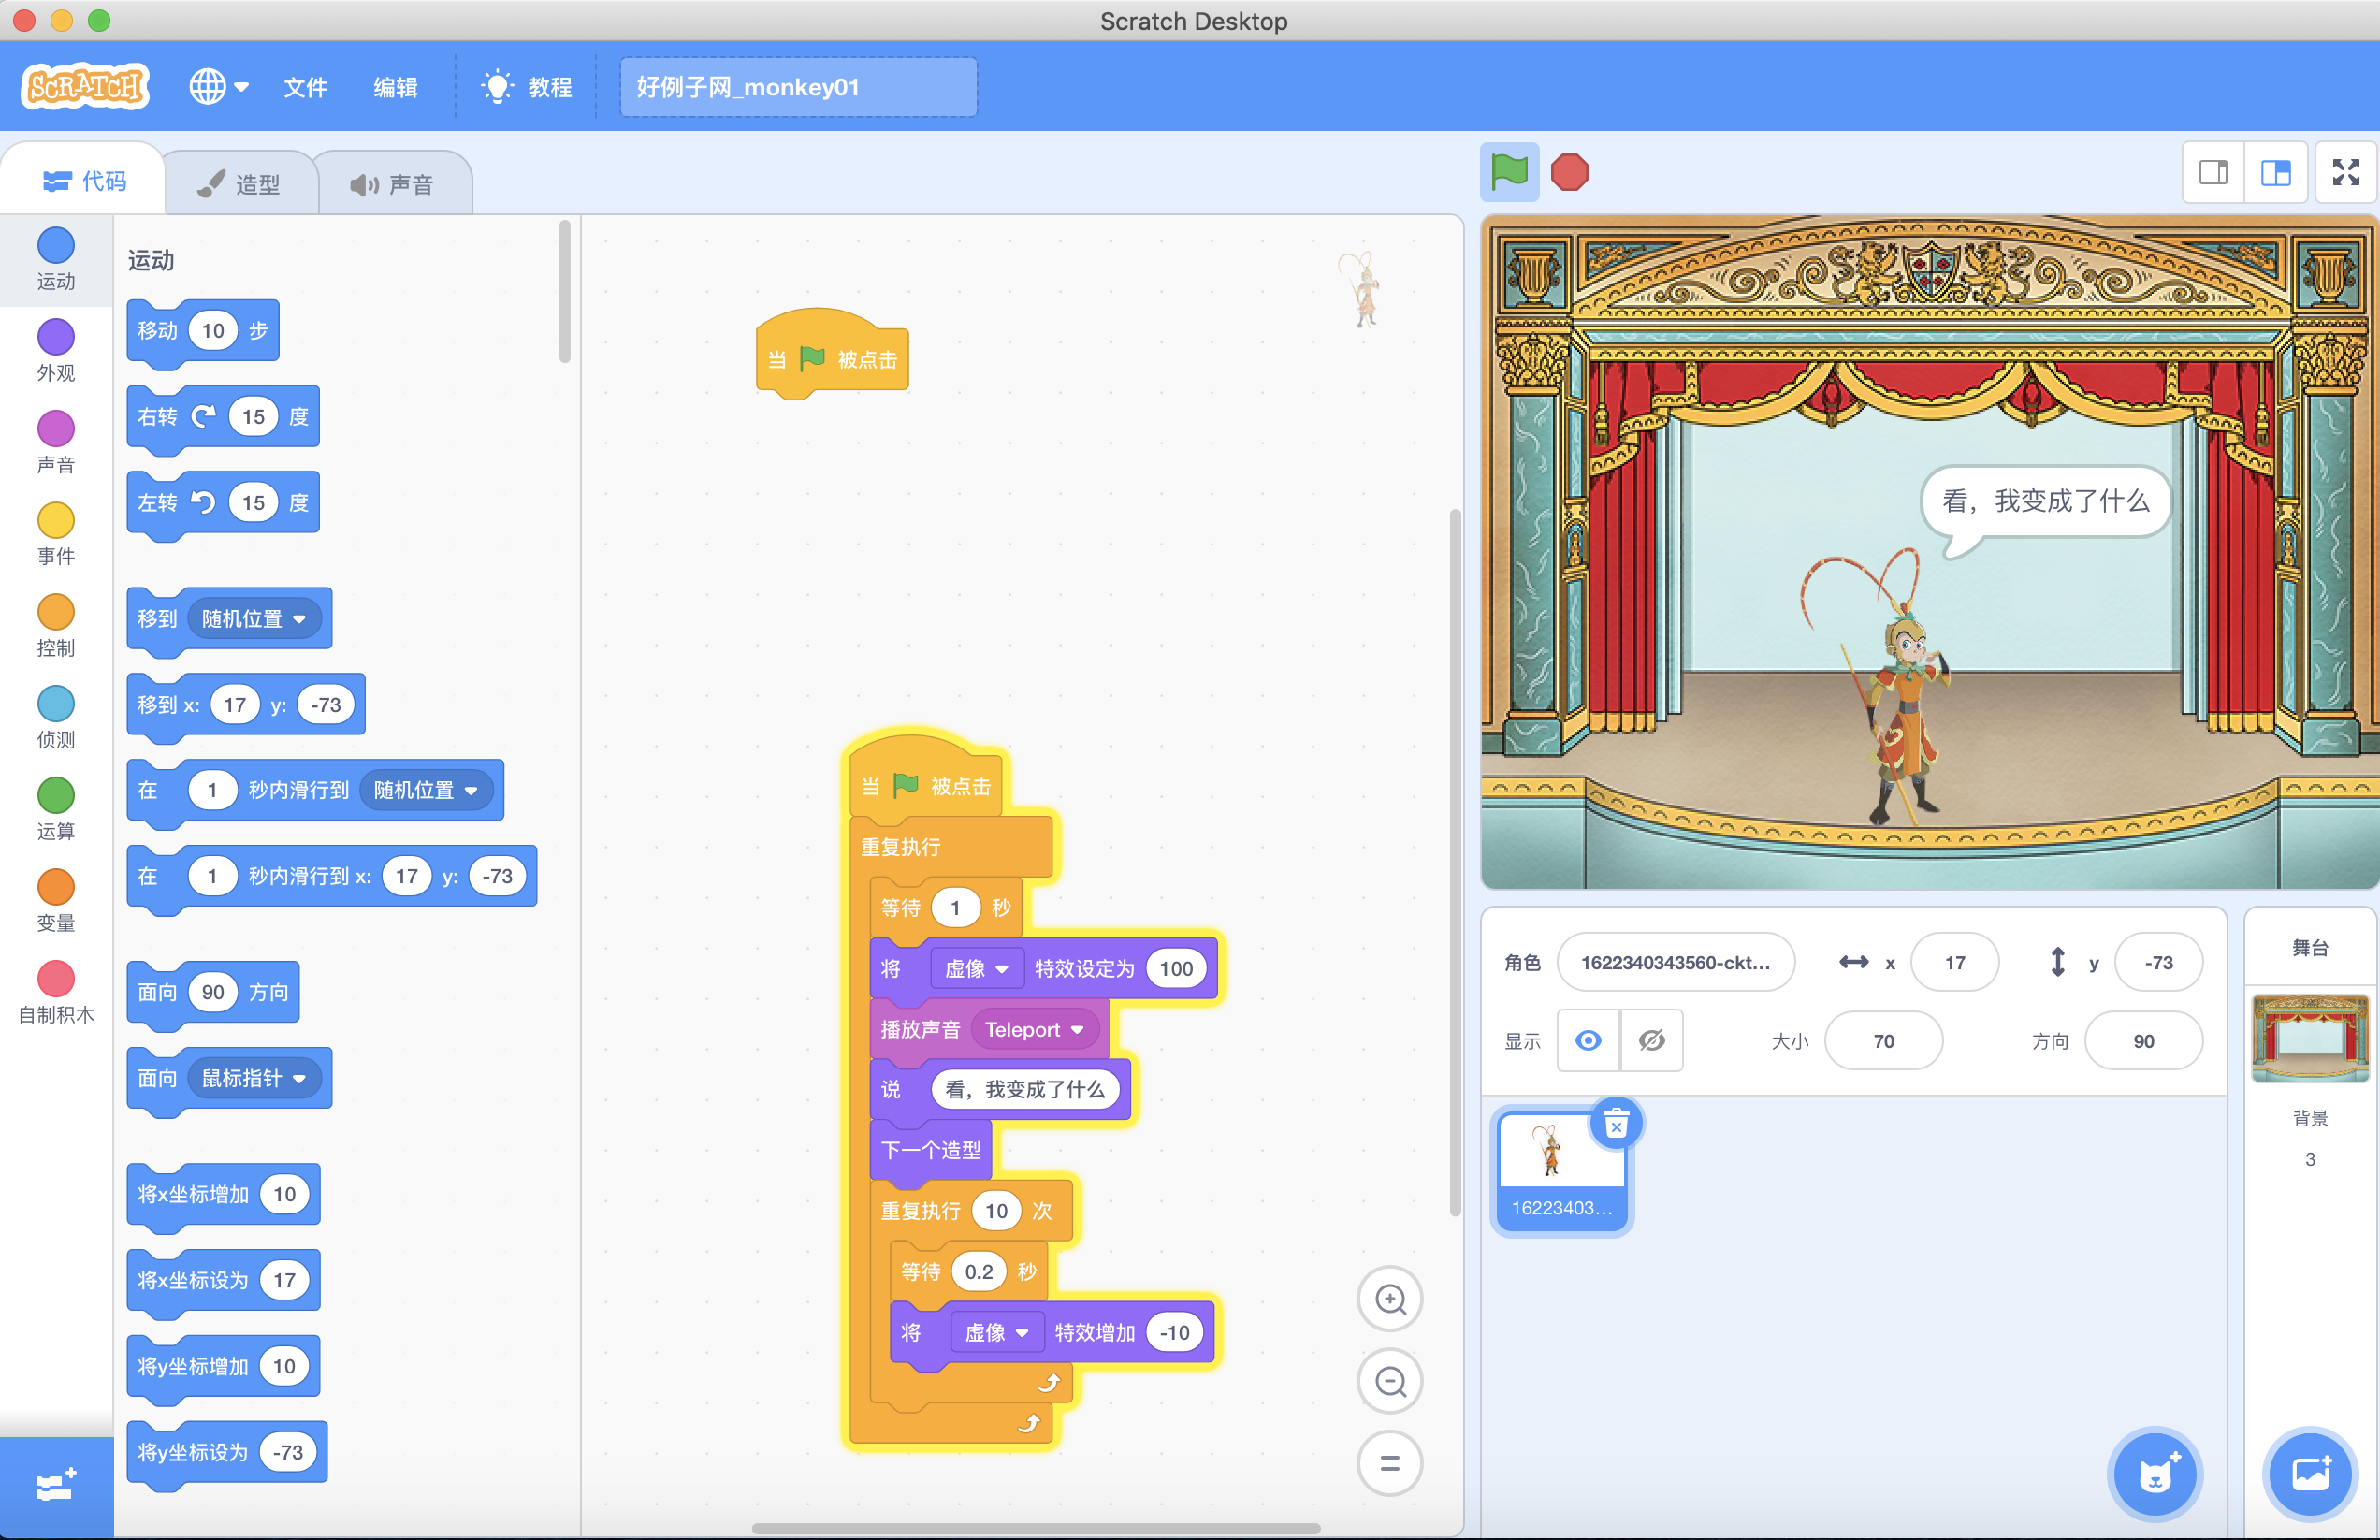
Task: Zoom in the code workspace
Action: [1390, 1299]
